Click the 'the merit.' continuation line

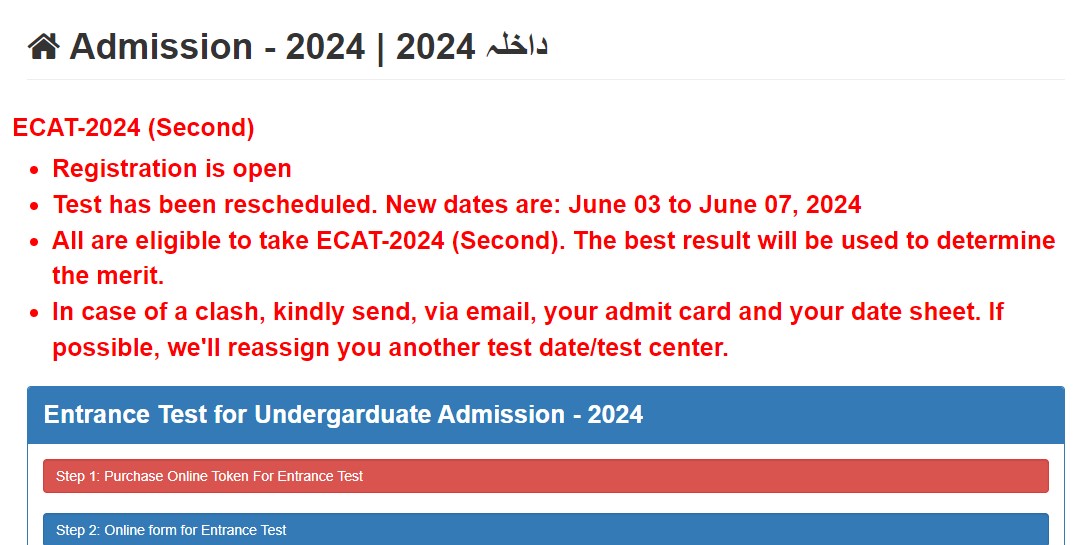(108, 276)
